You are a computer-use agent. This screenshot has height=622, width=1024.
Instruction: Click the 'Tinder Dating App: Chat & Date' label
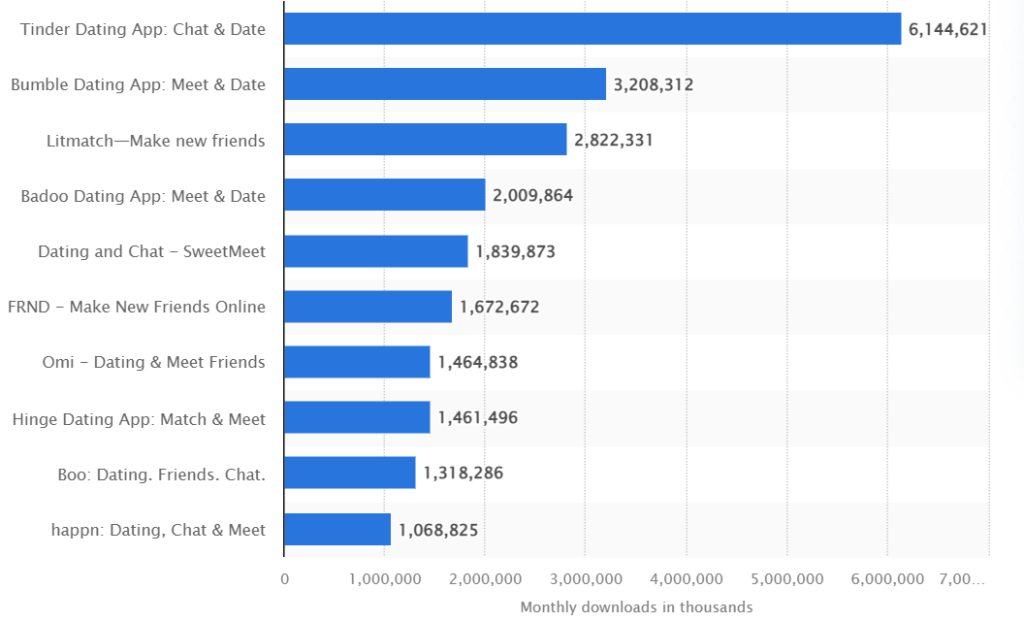(x=142, y=29)
